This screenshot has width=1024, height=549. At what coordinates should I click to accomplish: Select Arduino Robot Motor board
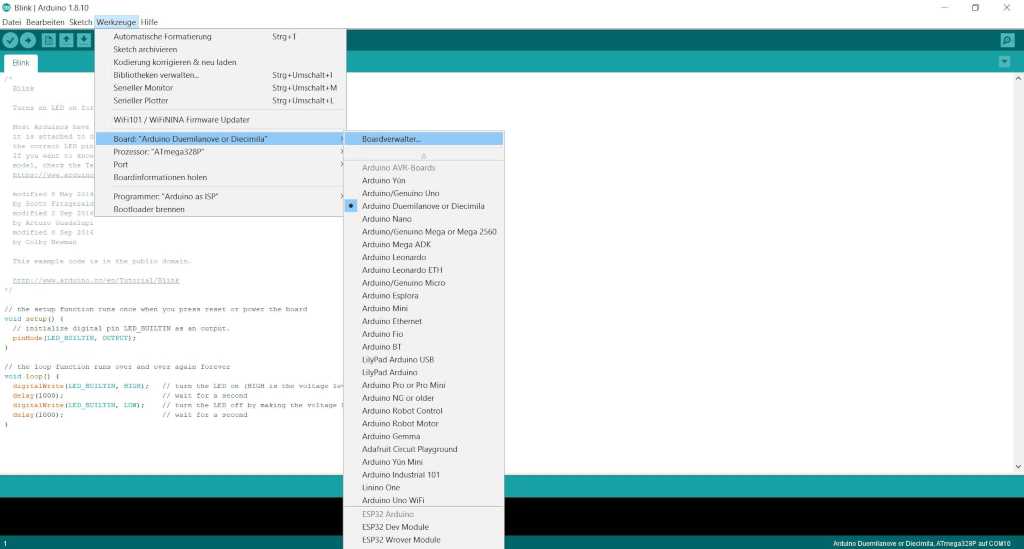click(x=424, y=424)
